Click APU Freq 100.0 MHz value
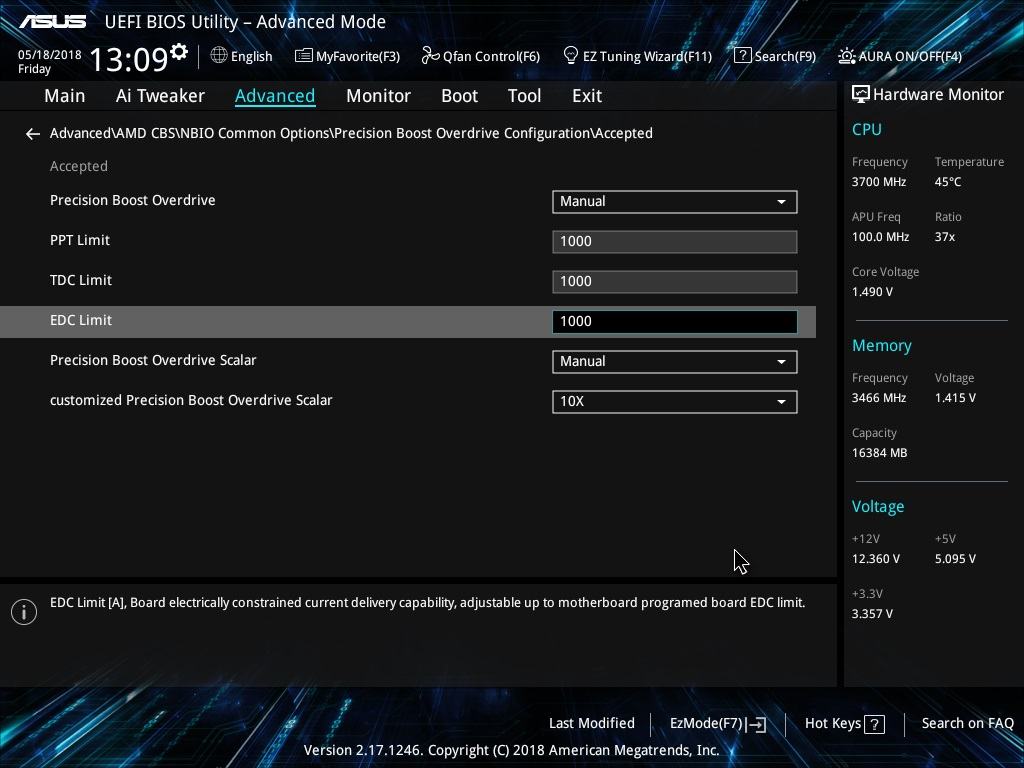1024x768 pixels. pos(880,237)
